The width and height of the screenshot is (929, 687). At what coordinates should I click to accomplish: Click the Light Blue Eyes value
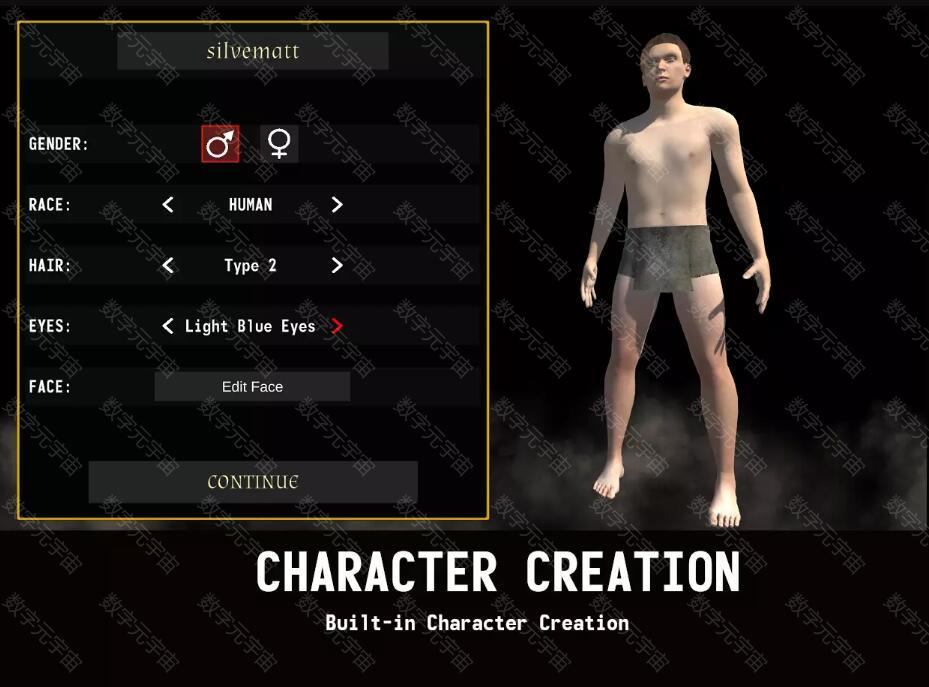[x=250, y=326]
